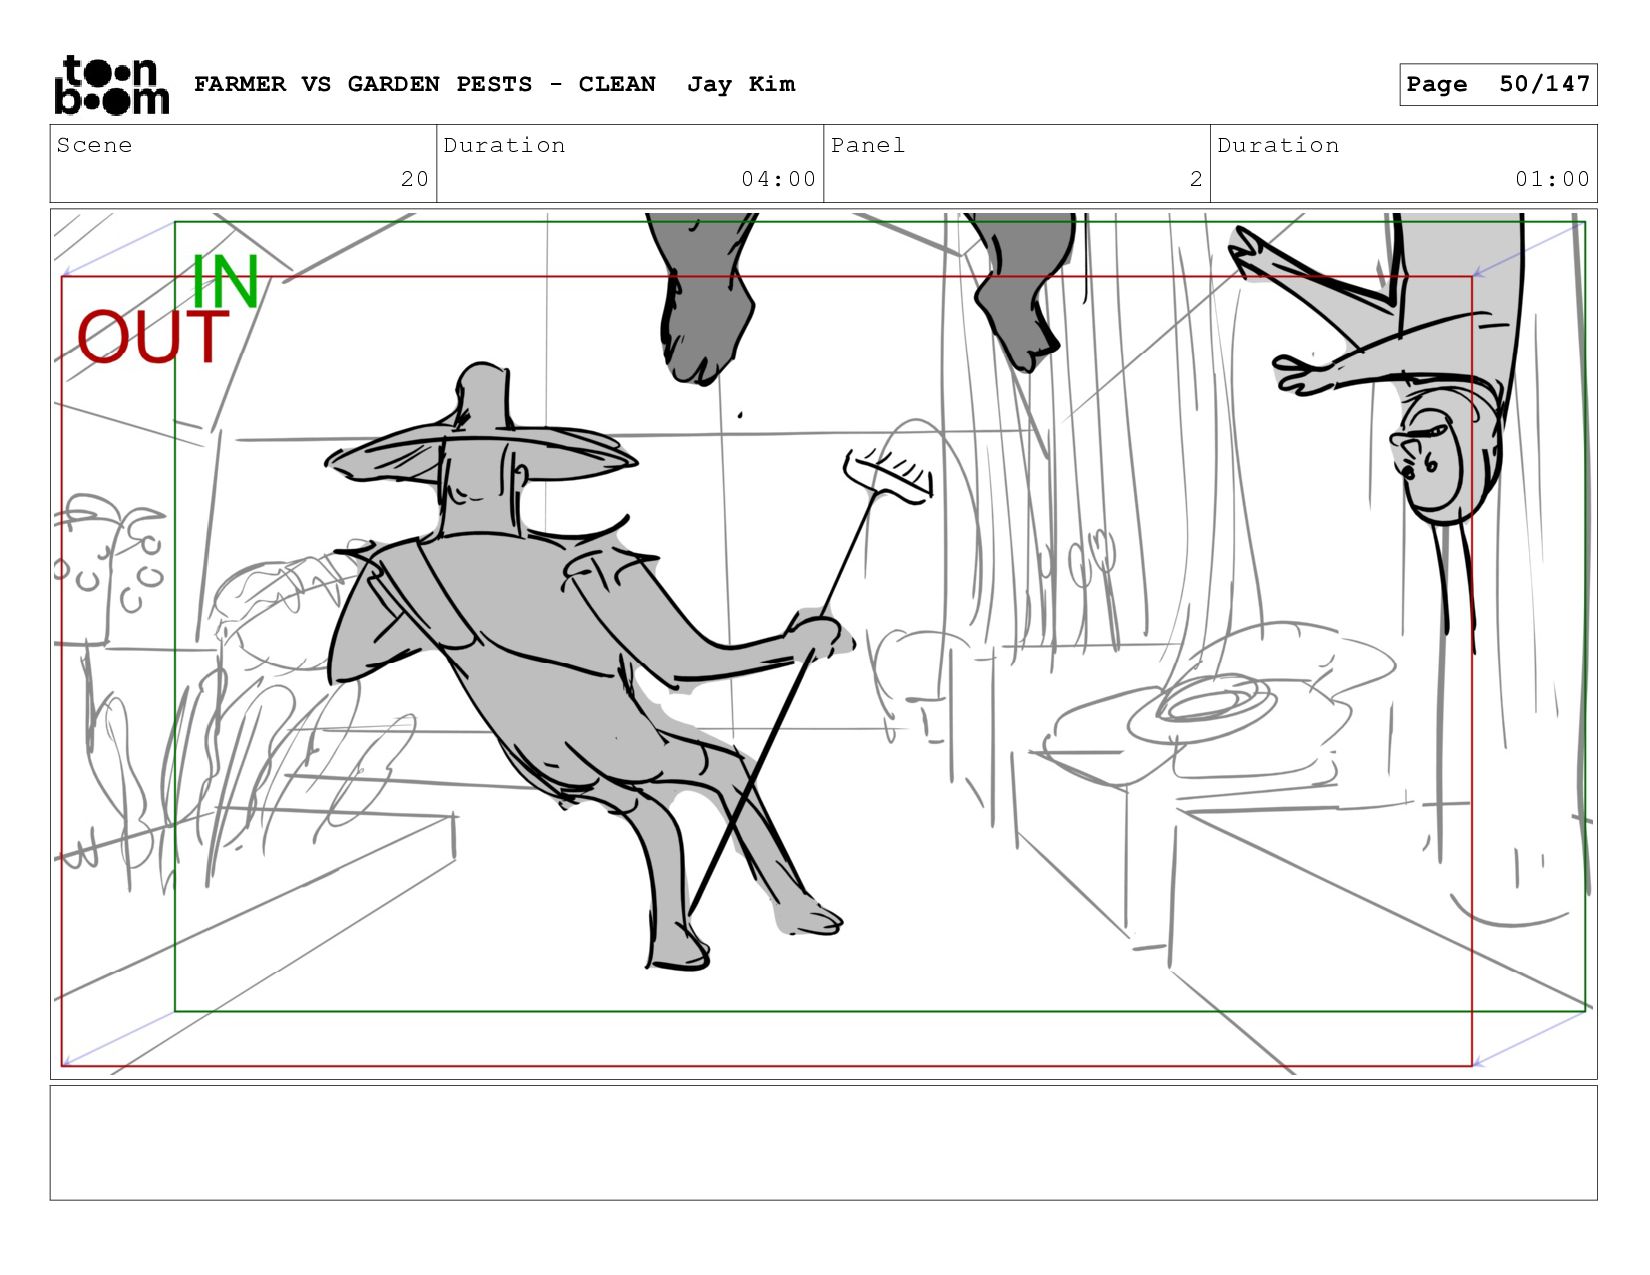Click the 'Panel' label
The height and width of the screenshot is (1275, 1650).
(868, 145)
